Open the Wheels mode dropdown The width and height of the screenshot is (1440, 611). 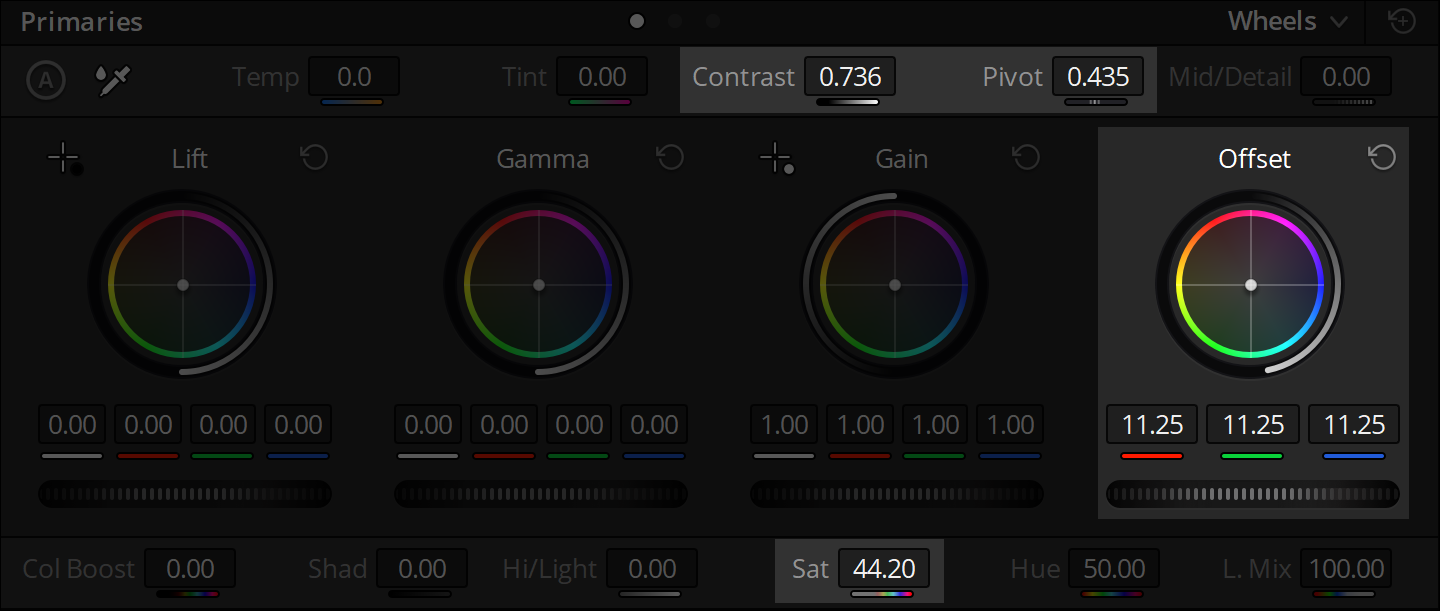click(x=1288, y=21)
